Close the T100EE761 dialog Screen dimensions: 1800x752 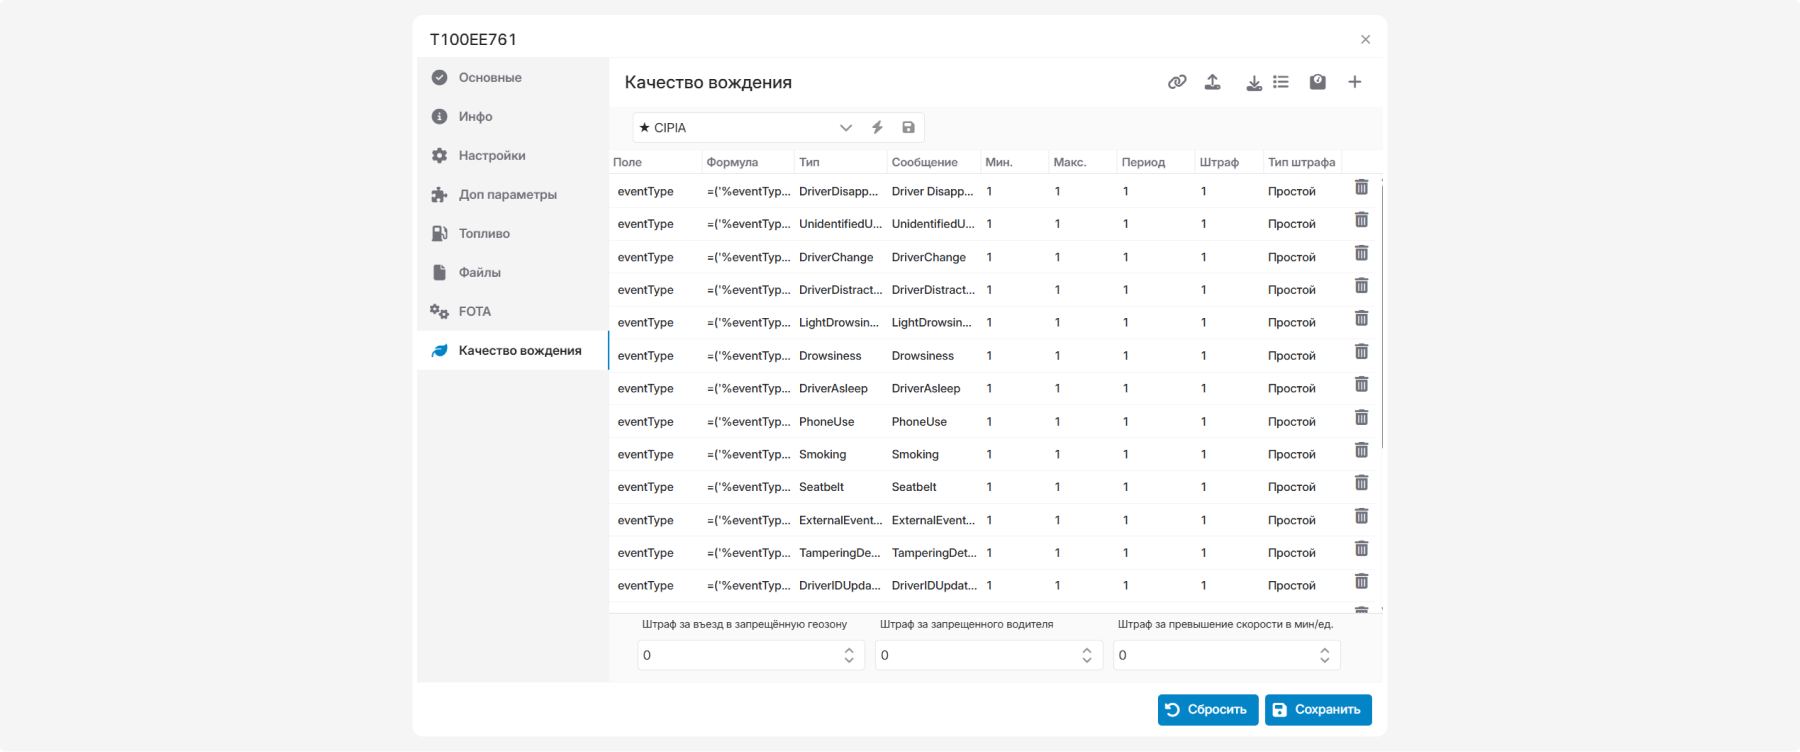point(1365,39)
